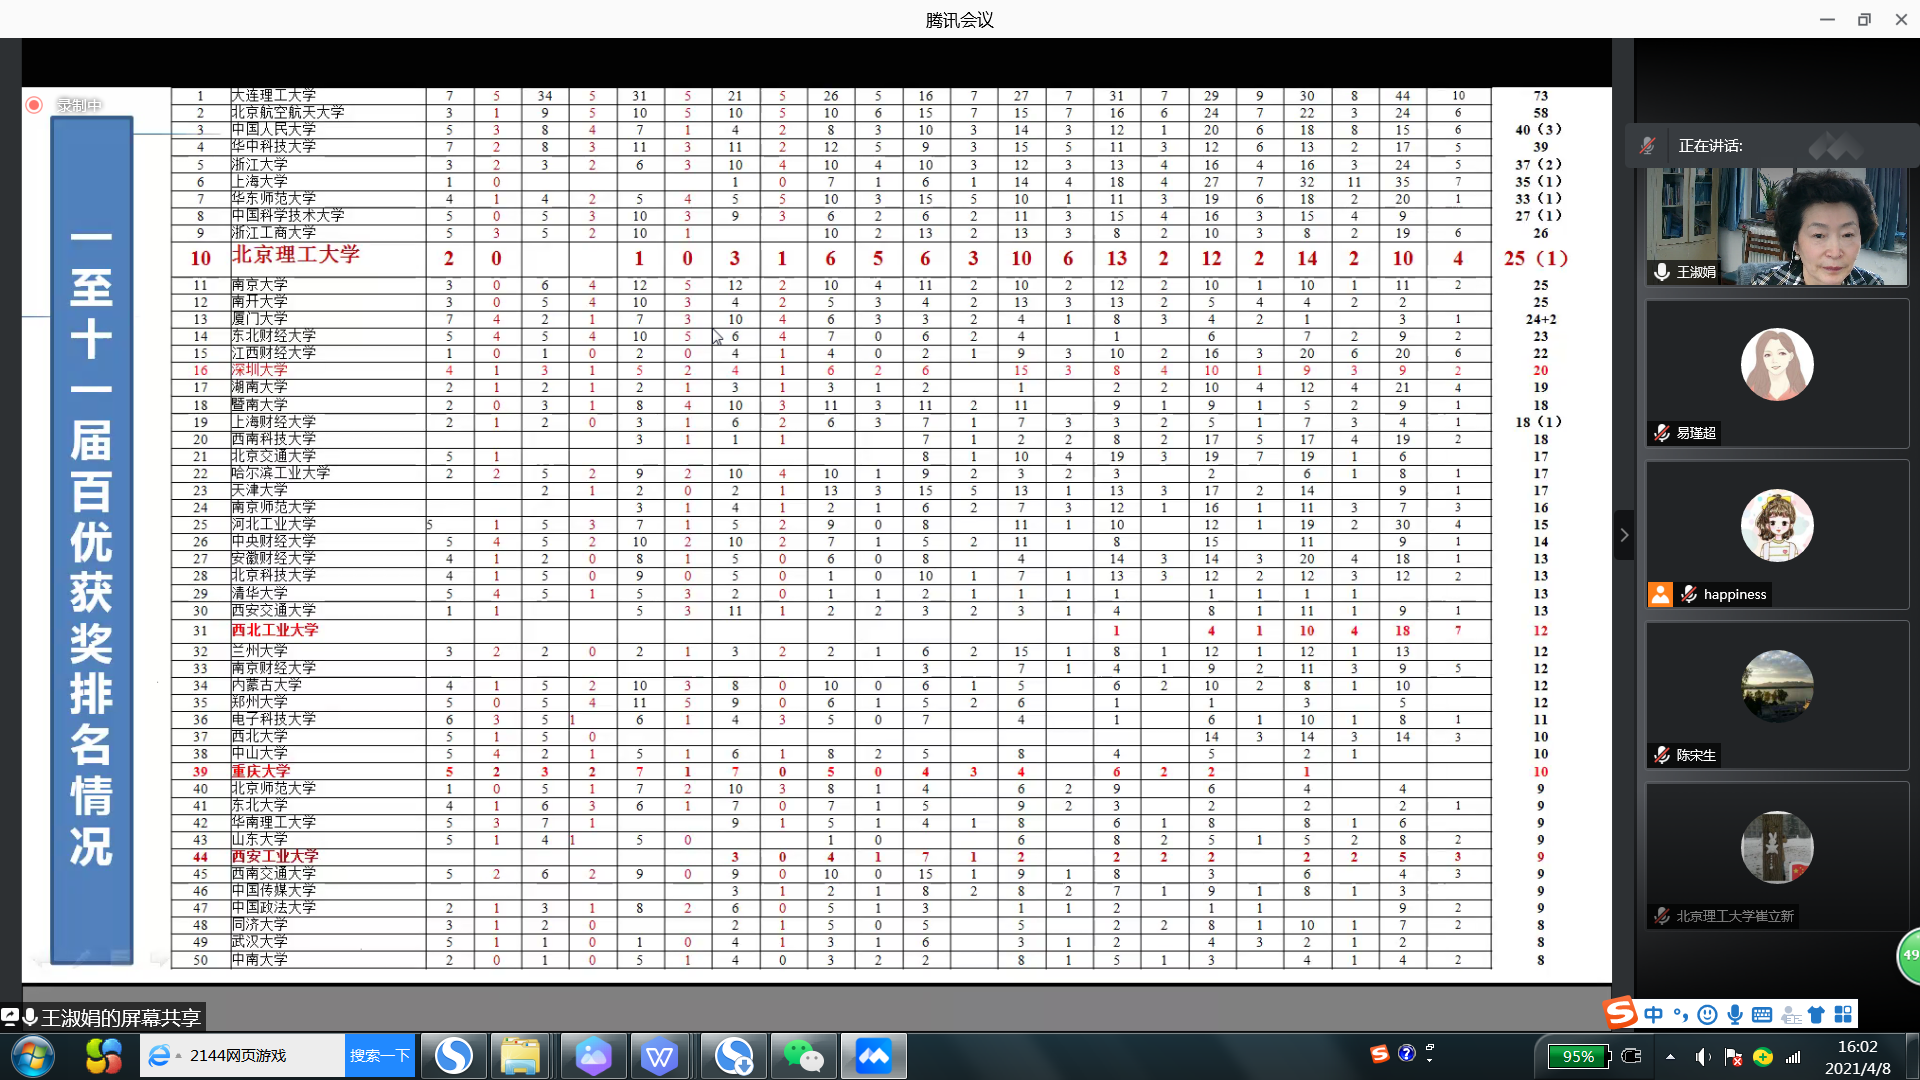Open WPS Office taskbar icon

point(659,1056)
